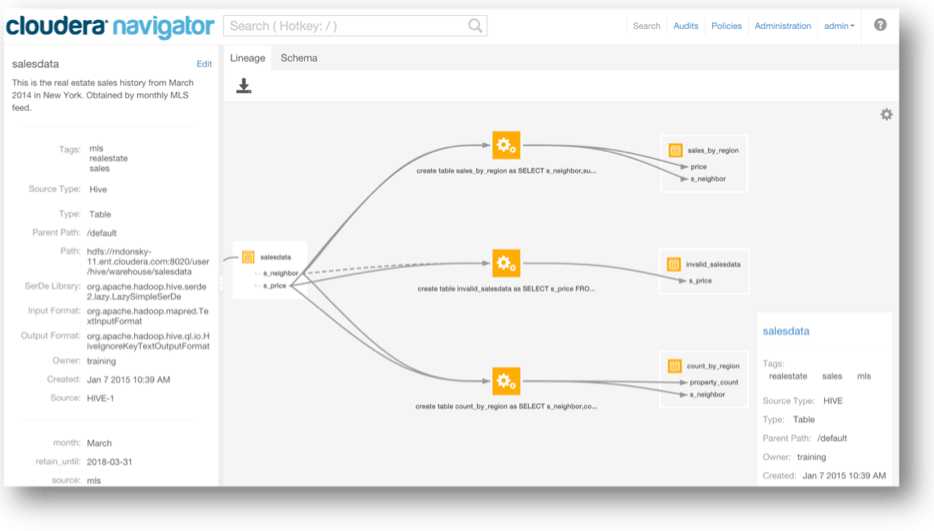The width and height of the screenshot is (934, 531).
Task: Select the count_by_region operation gear node
Action: (x=506, y=381)
